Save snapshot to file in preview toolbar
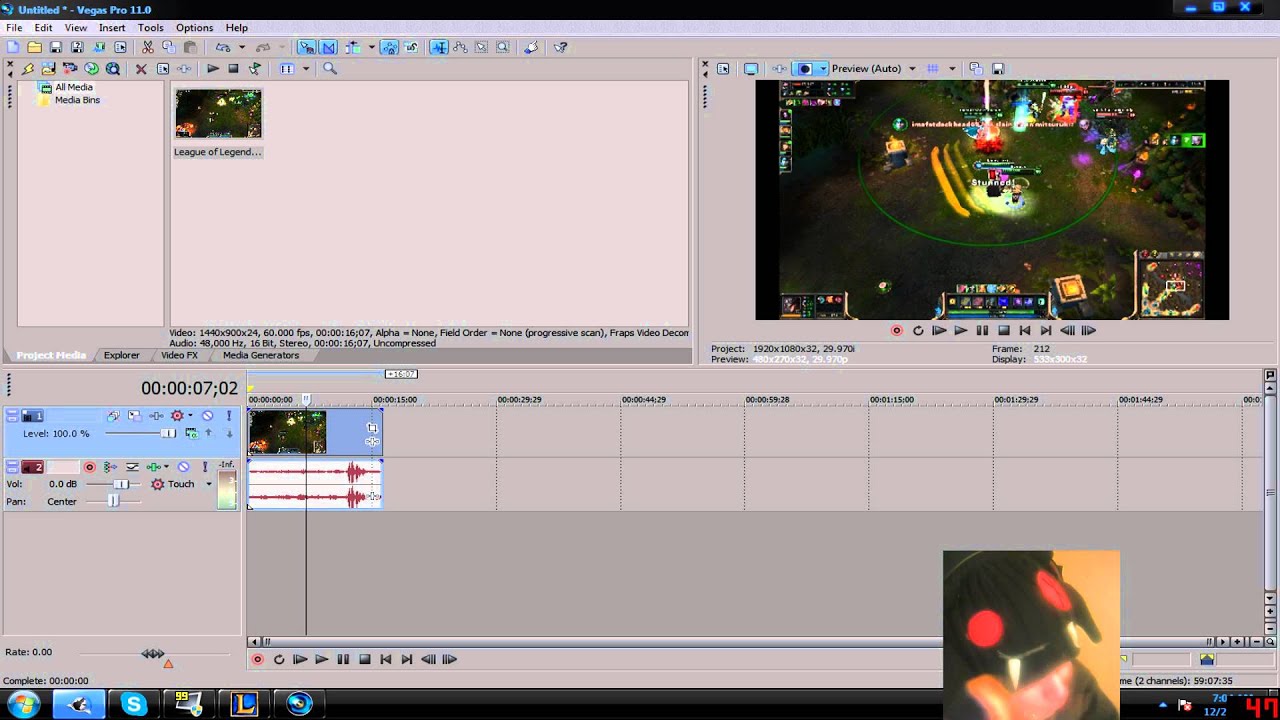 998,69
